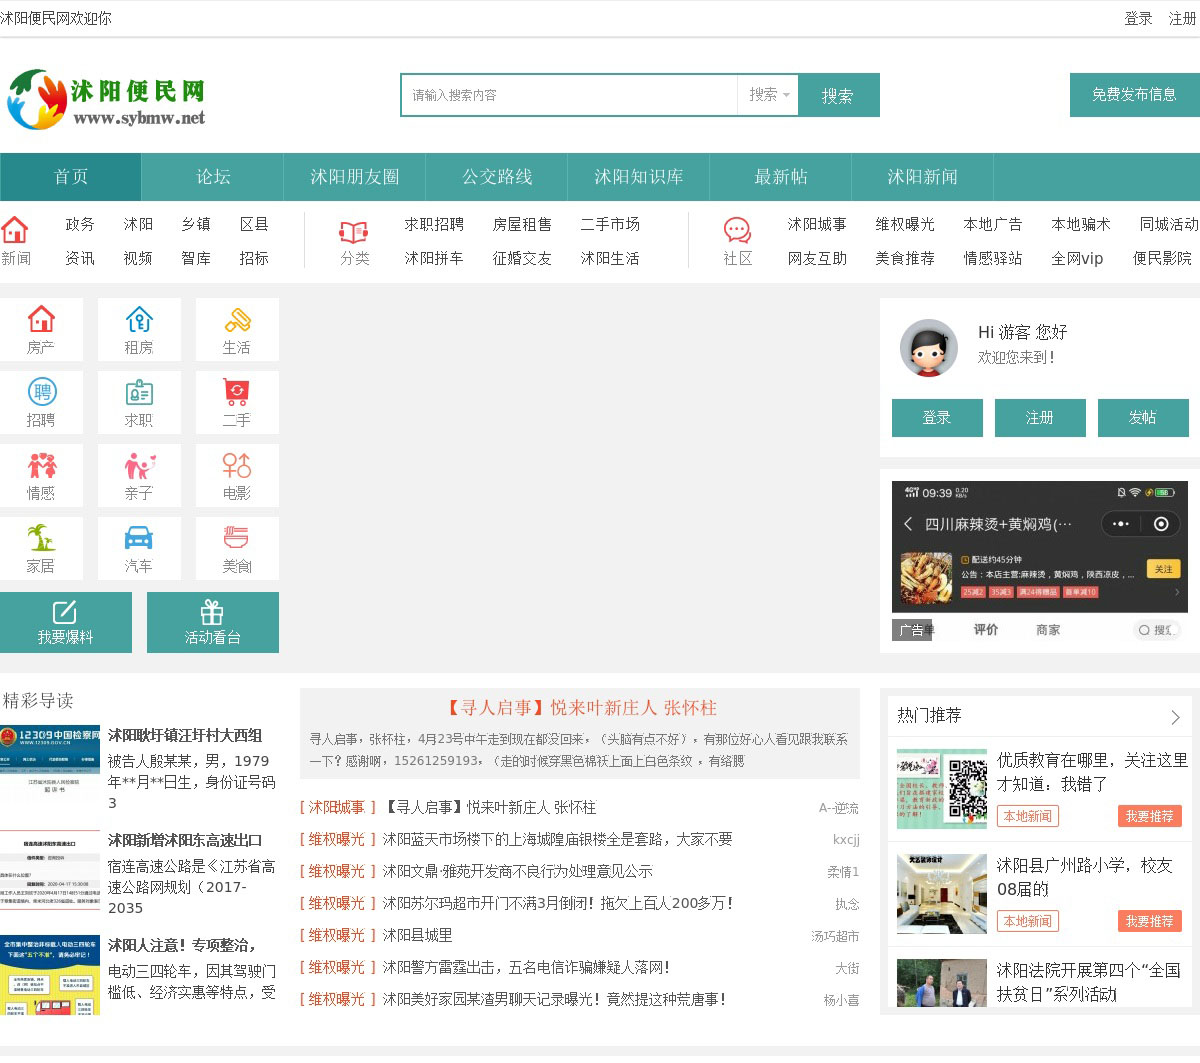Open the 公交路线 navigation tab
The image size is (1200, 1063).
(x=497, y=177)
